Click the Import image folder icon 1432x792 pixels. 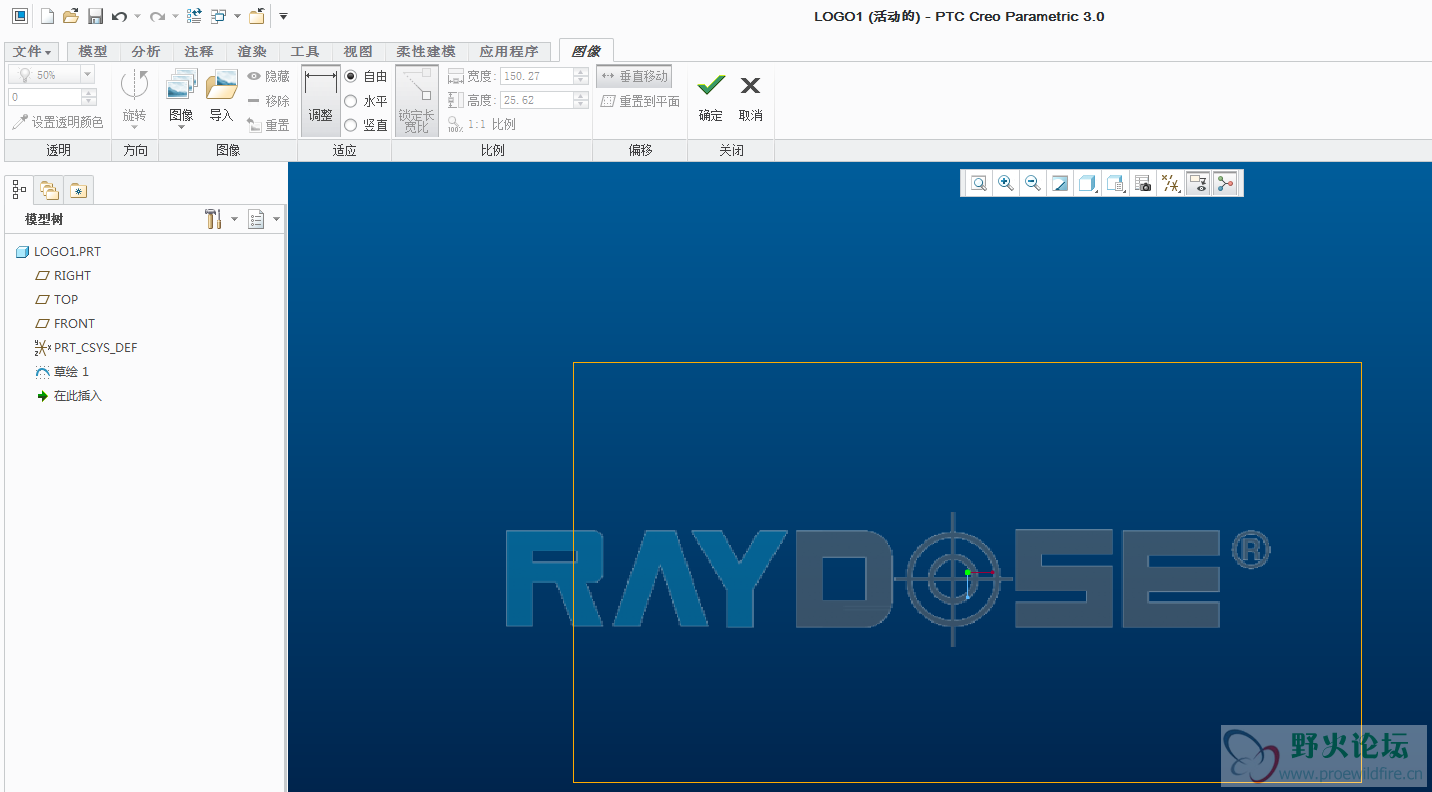(221, 85)
